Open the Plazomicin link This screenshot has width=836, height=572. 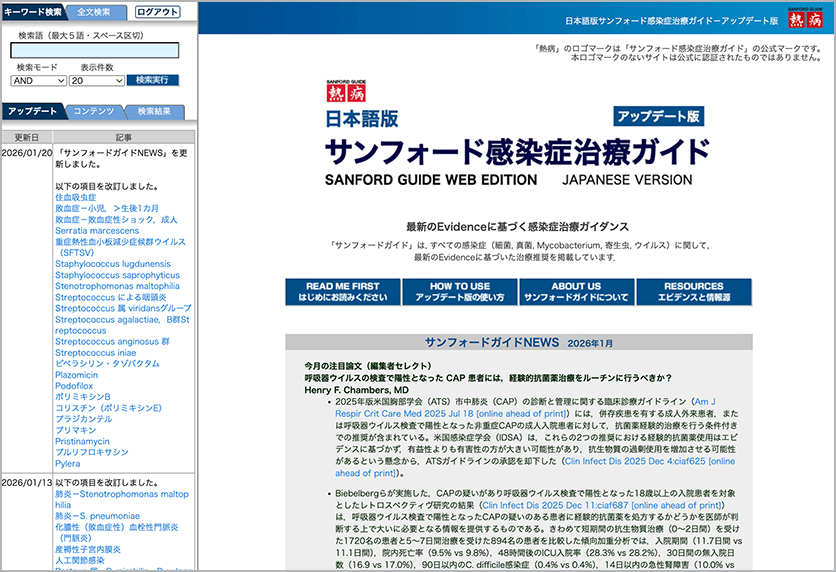tap(76, 375)
